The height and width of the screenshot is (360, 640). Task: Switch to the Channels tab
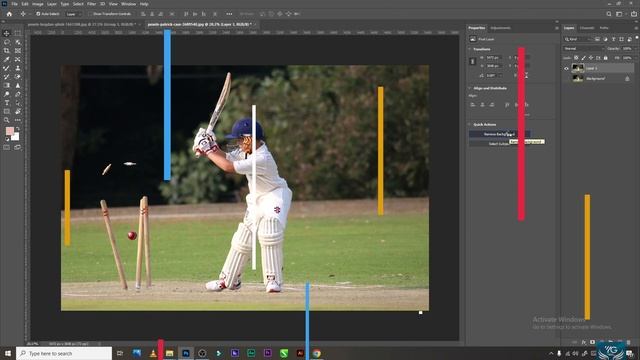587,28
